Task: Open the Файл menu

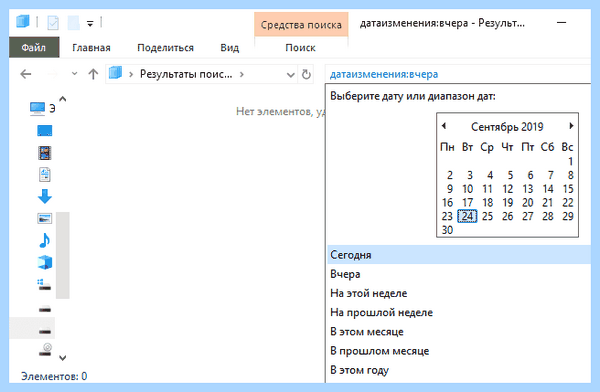Action: point(34,47)
